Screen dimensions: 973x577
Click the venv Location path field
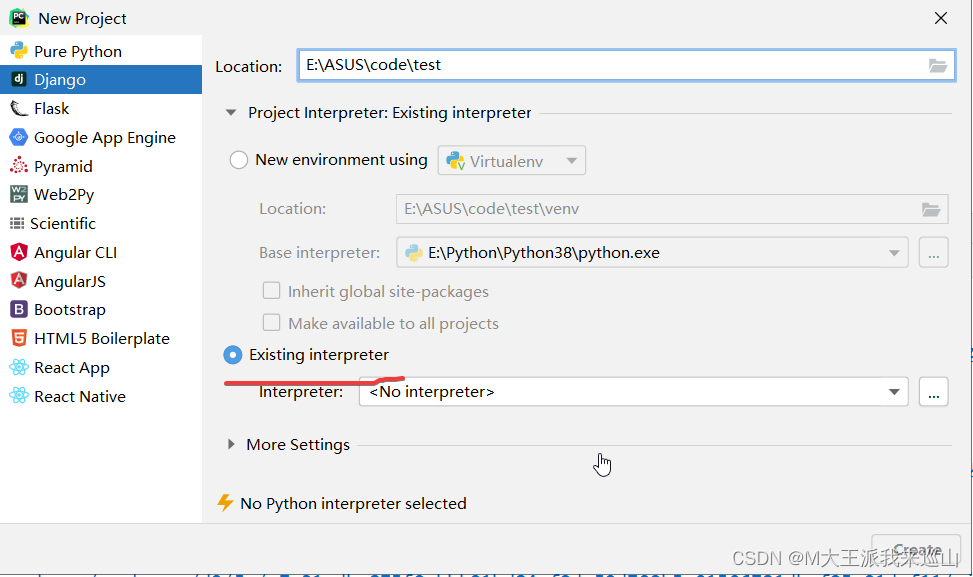pyautogui.click(x=672, y=209)
